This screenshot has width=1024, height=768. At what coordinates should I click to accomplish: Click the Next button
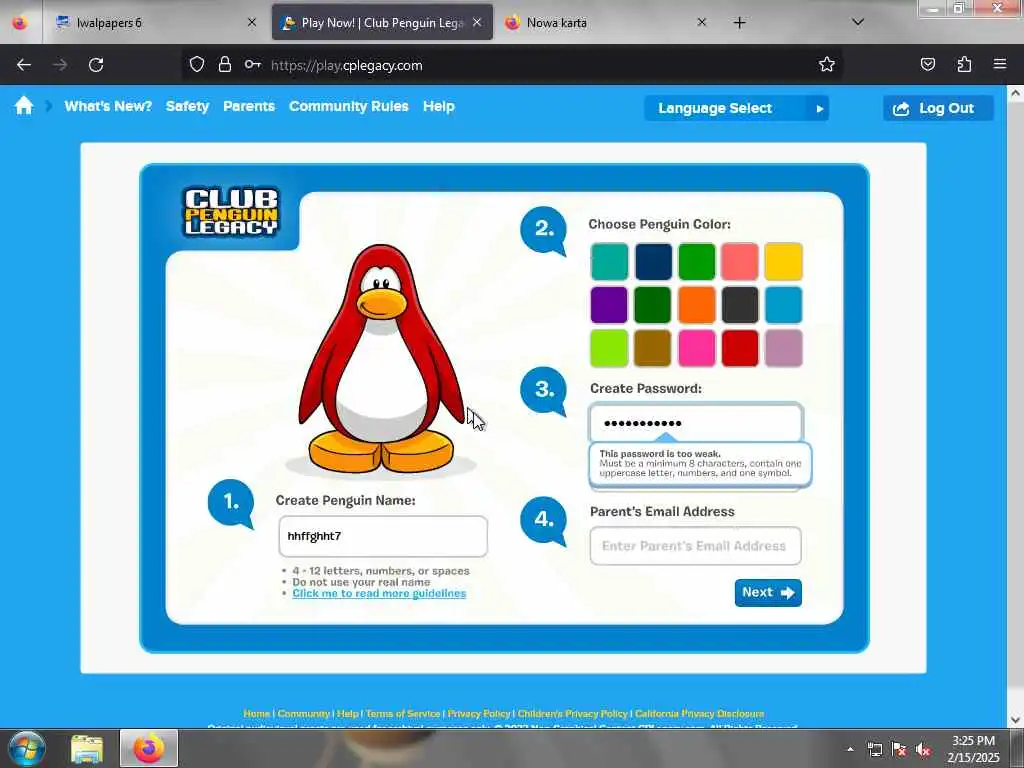click(768, 592)
